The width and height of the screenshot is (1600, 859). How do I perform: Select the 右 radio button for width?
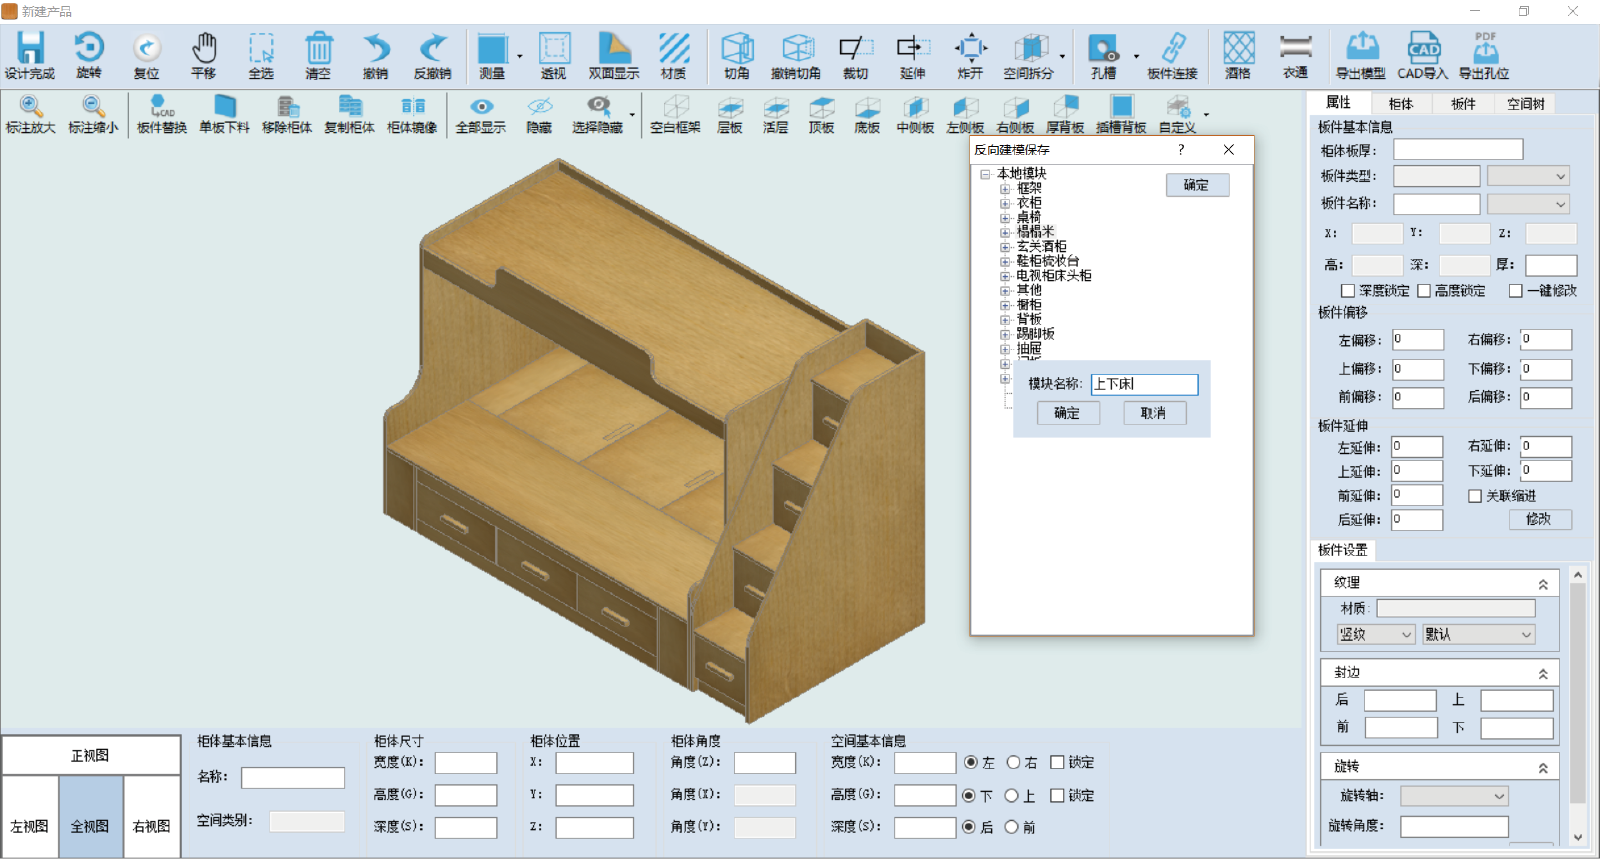click(1013, 762)
